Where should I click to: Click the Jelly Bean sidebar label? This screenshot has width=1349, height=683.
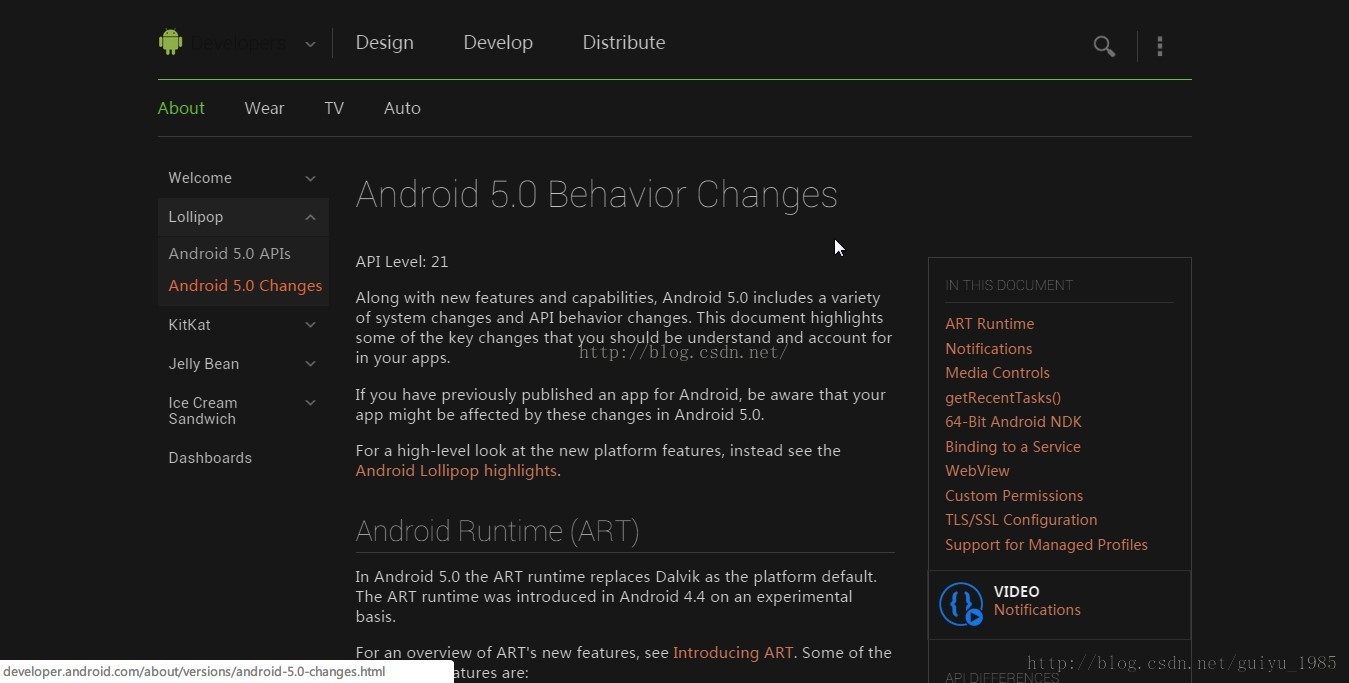(203, 364)
